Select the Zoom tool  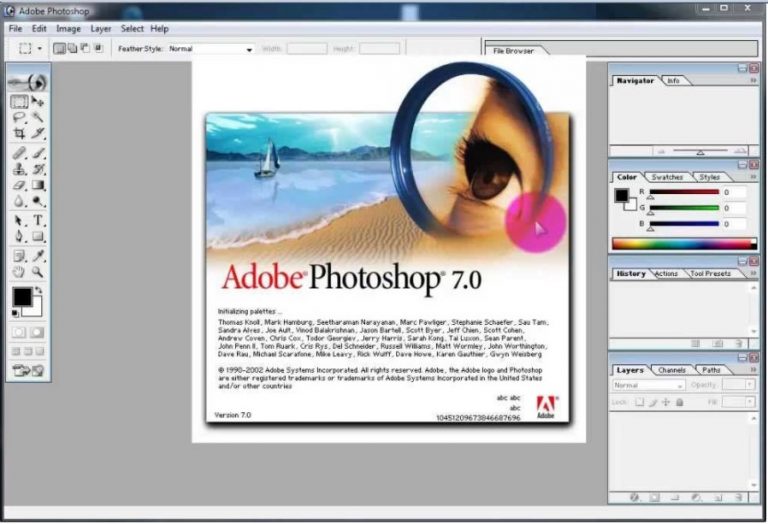click(x=38, y=272)
